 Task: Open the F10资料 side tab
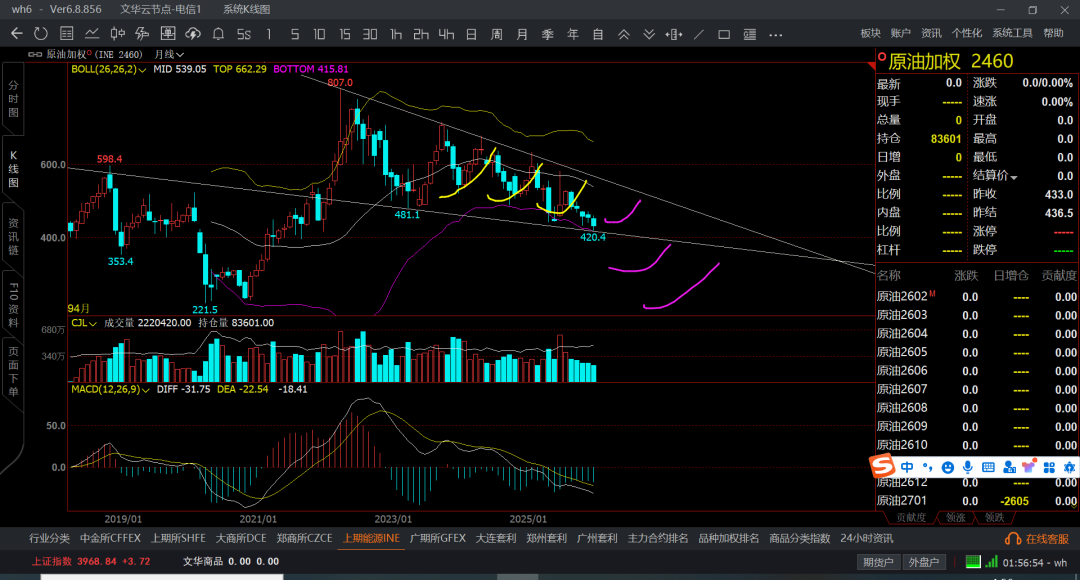(x=13, y=306)
